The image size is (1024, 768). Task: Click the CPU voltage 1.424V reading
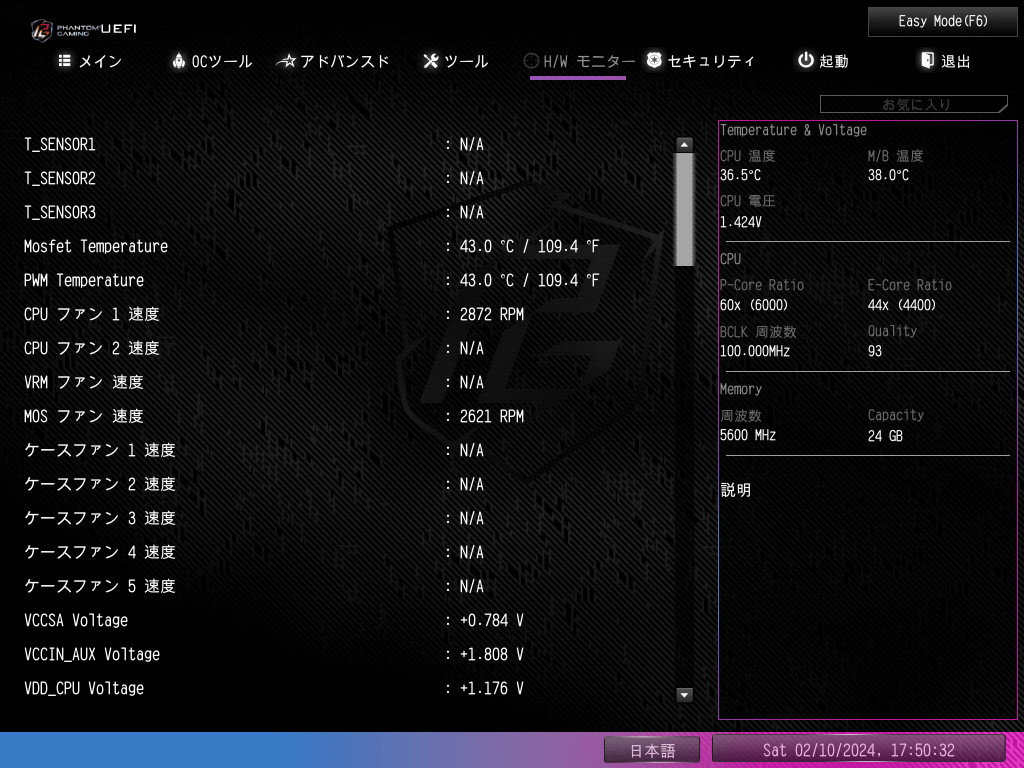[x=741, y=222]
